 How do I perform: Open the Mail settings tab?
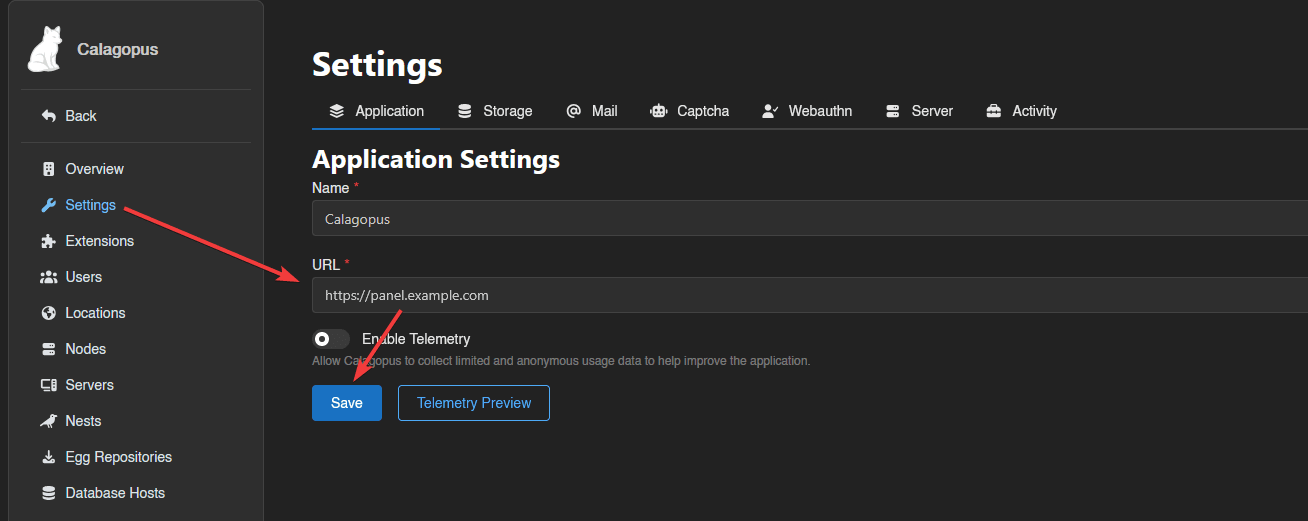point(592,111)
